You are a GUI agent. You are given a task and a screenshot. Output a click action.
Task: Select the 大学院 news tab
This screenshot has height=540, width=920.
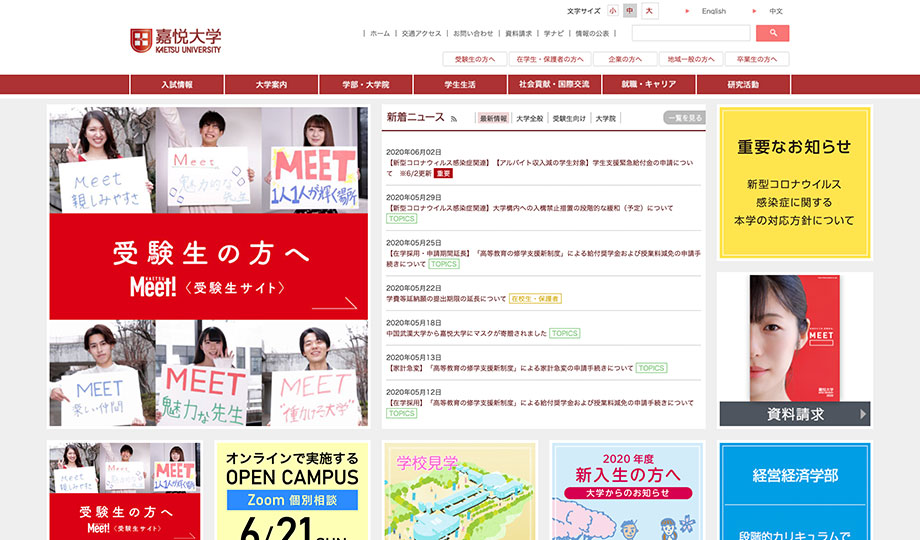tap(606, 119)
